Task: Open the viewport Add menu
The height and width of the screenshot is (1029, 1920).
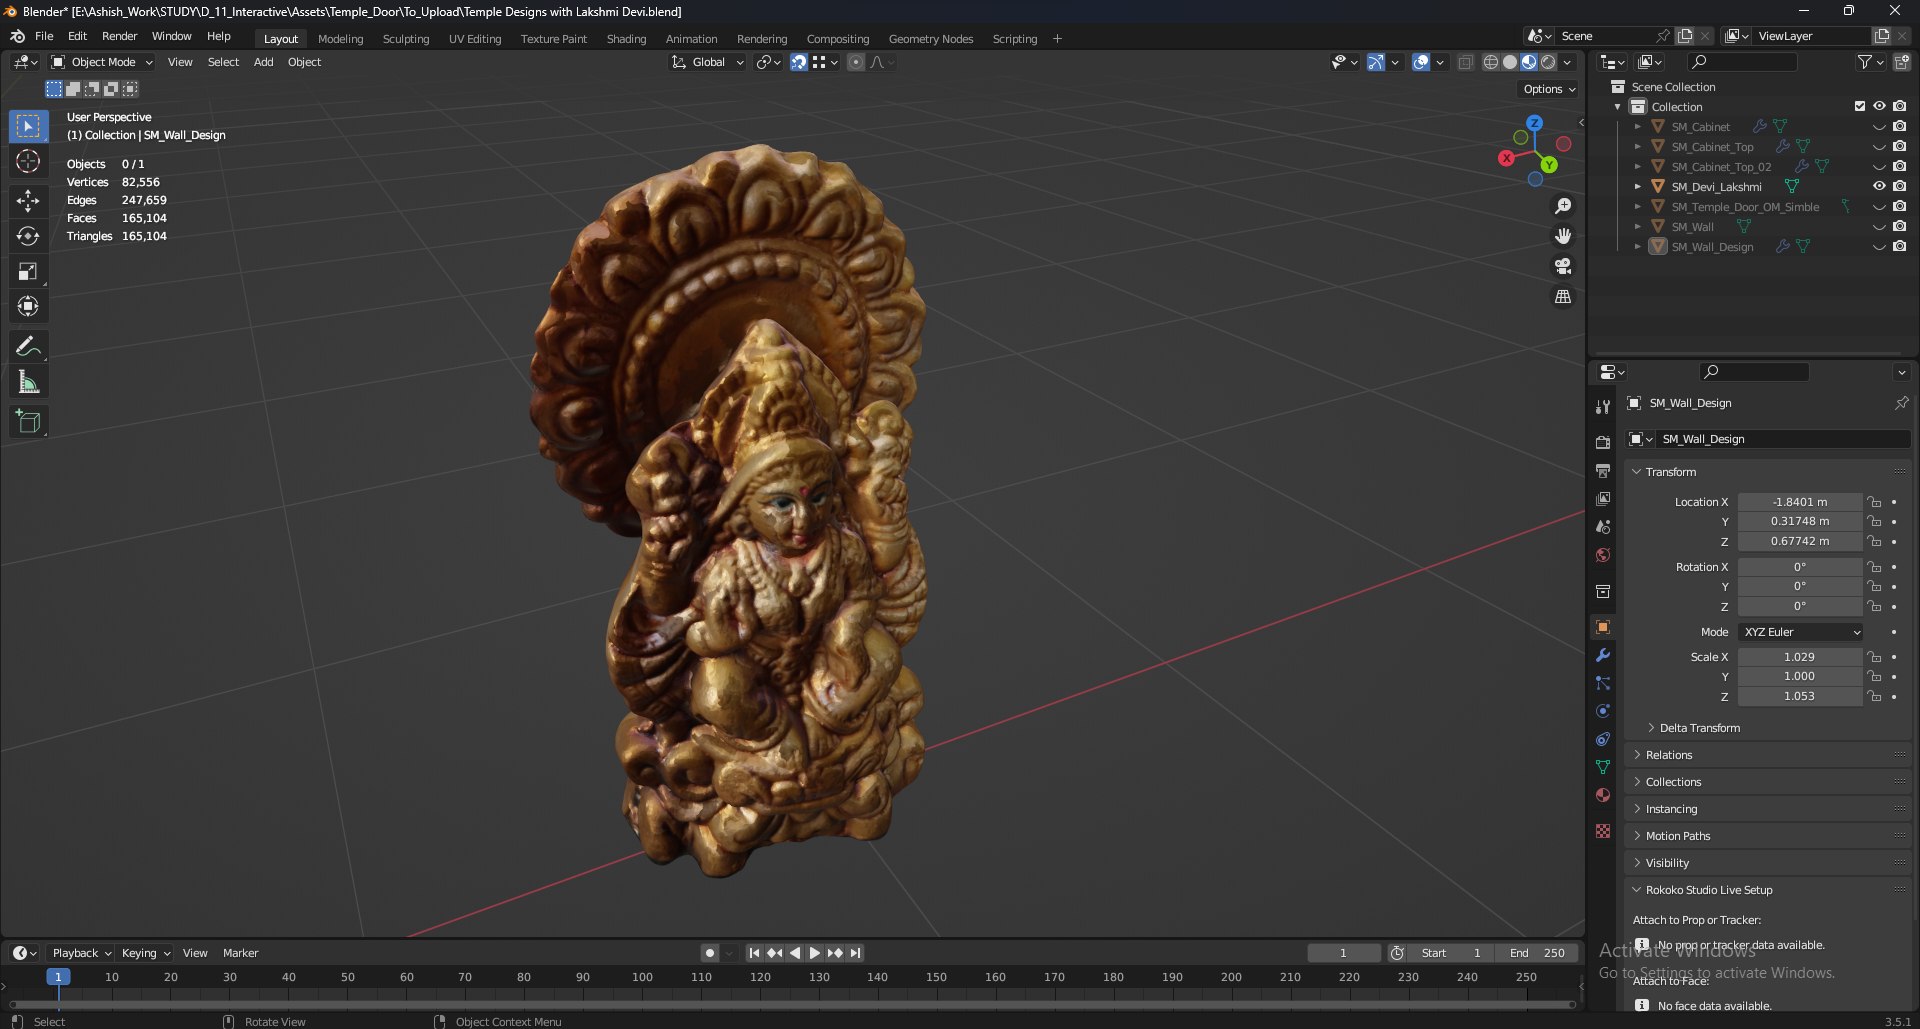Action: (263, 62)
